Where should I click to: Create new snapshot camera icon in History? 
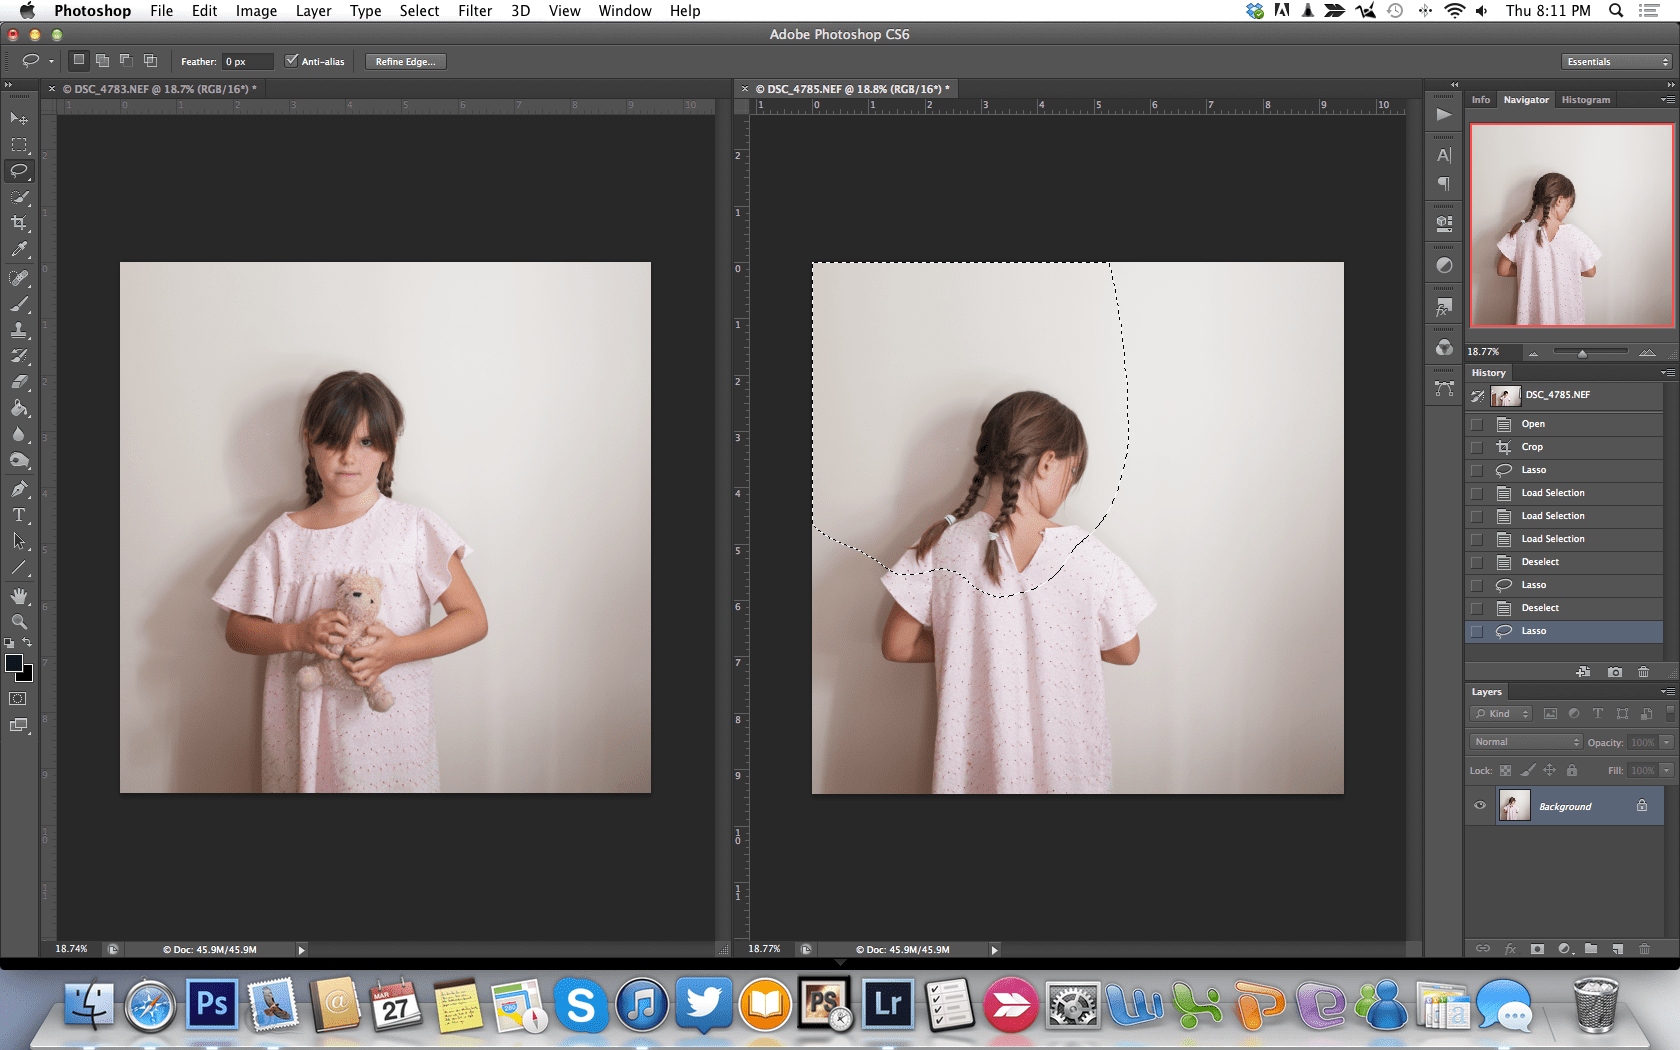pyautogui.click(x=1614, y=672)
